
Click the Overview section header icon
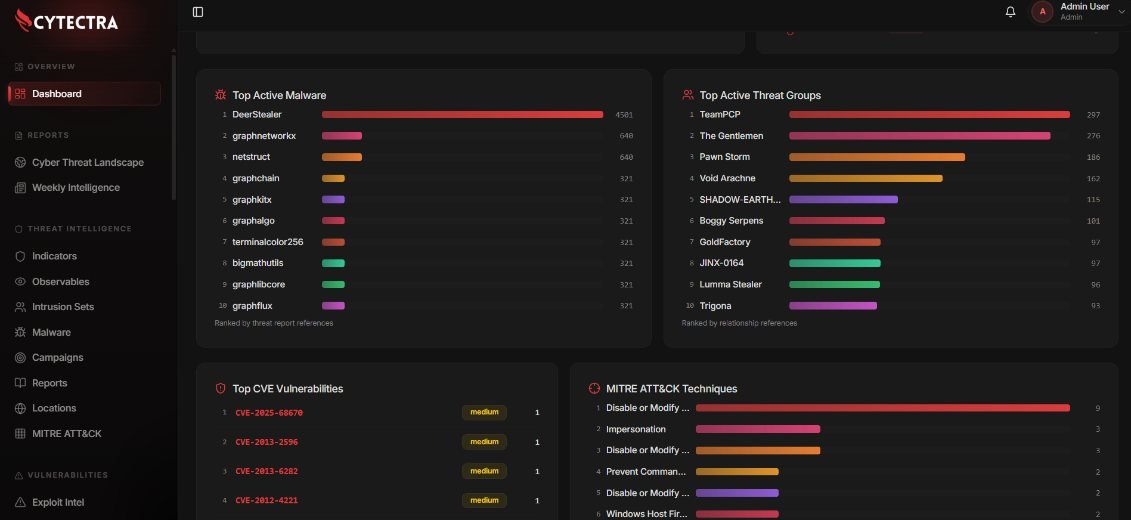pyautogui.click(x=19, y=66)
